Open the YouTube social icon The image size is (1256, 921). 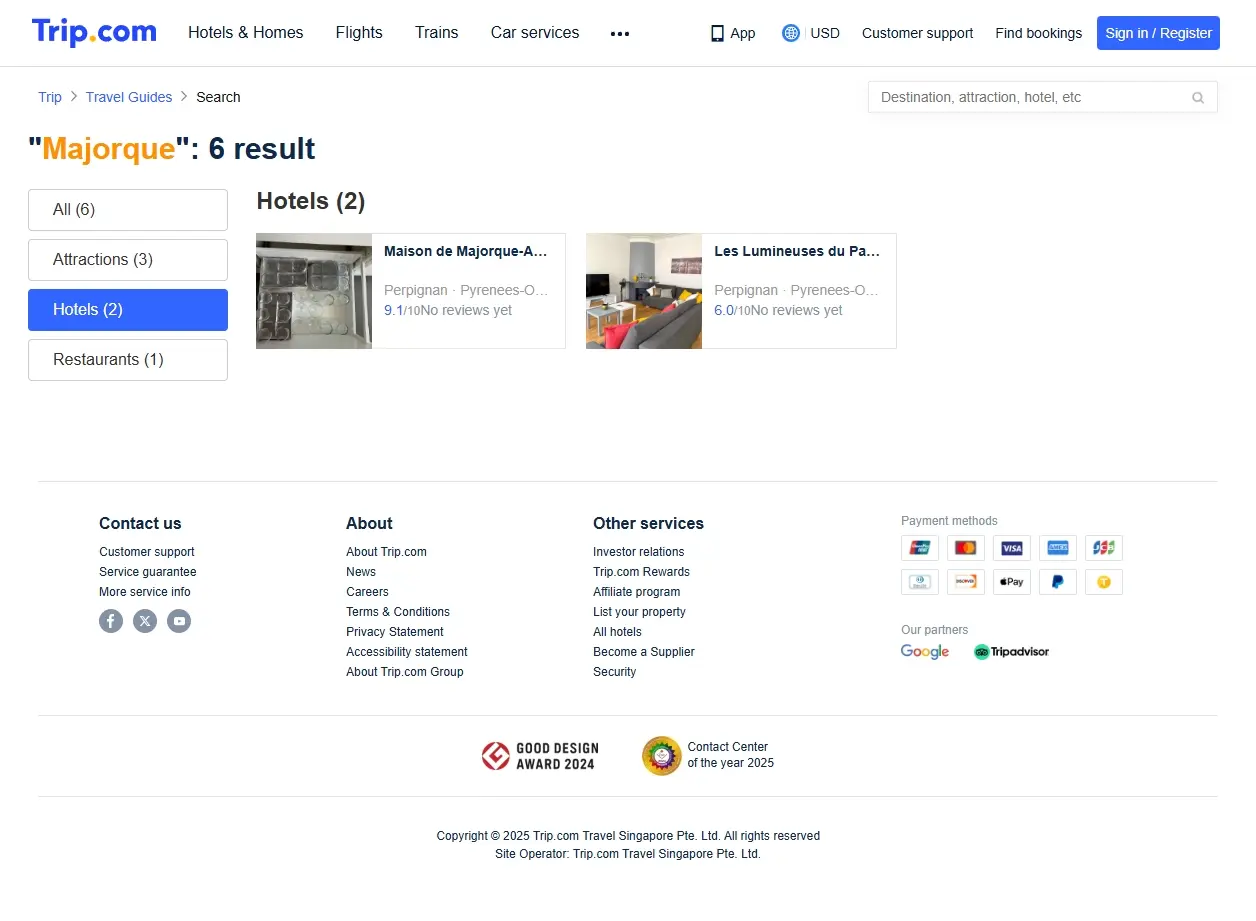(179, 621)
